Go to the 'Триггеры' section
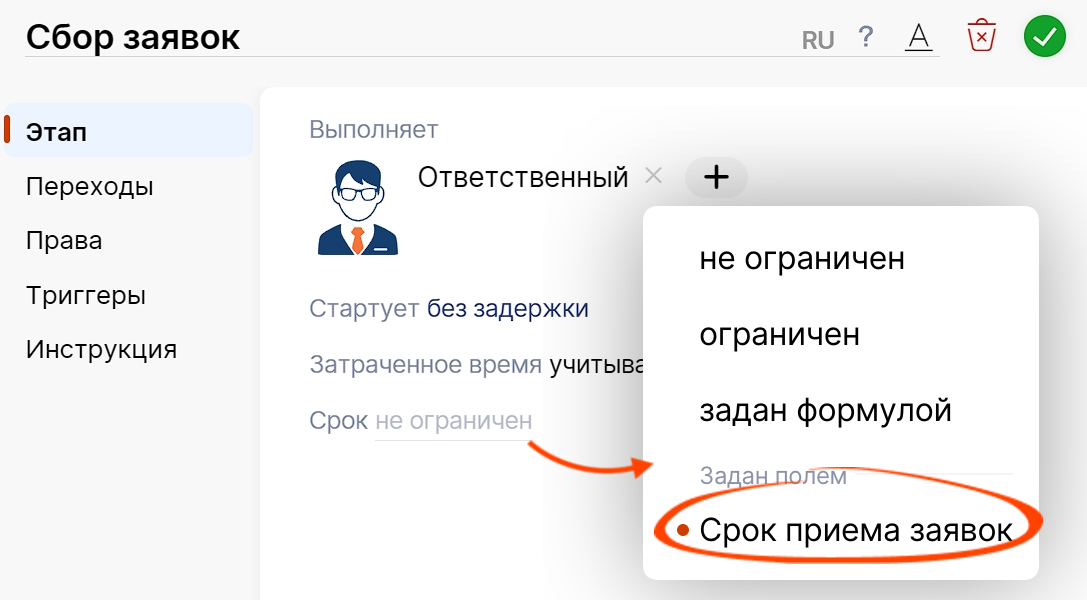This screenshot has width=1087, height=600. (86, 296)
